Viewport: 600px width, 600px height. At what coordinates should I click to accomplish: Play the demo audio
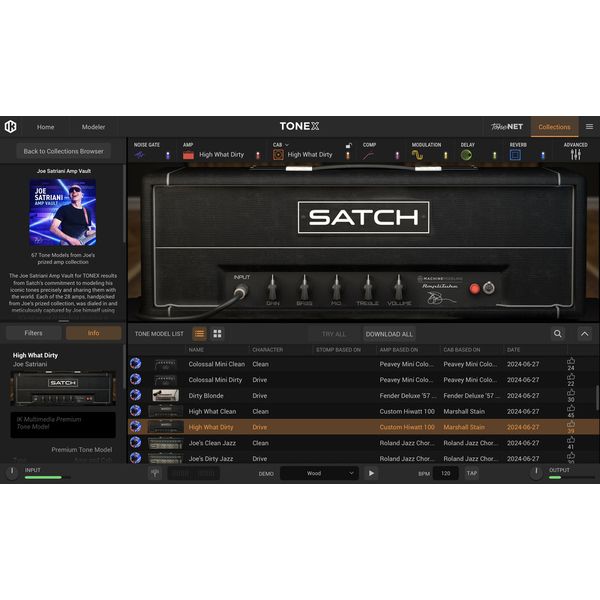pyautogui.click(x=371, y=473)
